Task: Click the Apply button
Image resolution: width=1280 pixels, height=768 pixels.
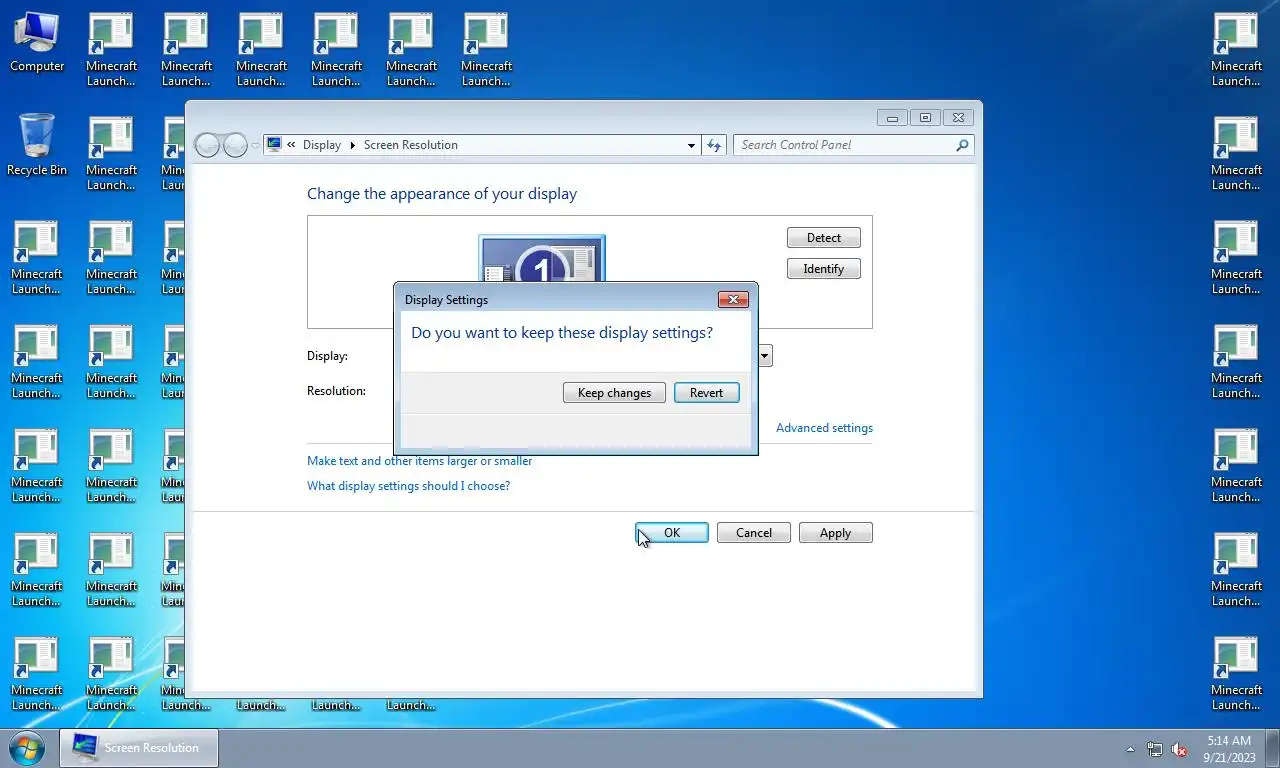Action: tap(836, 533)
